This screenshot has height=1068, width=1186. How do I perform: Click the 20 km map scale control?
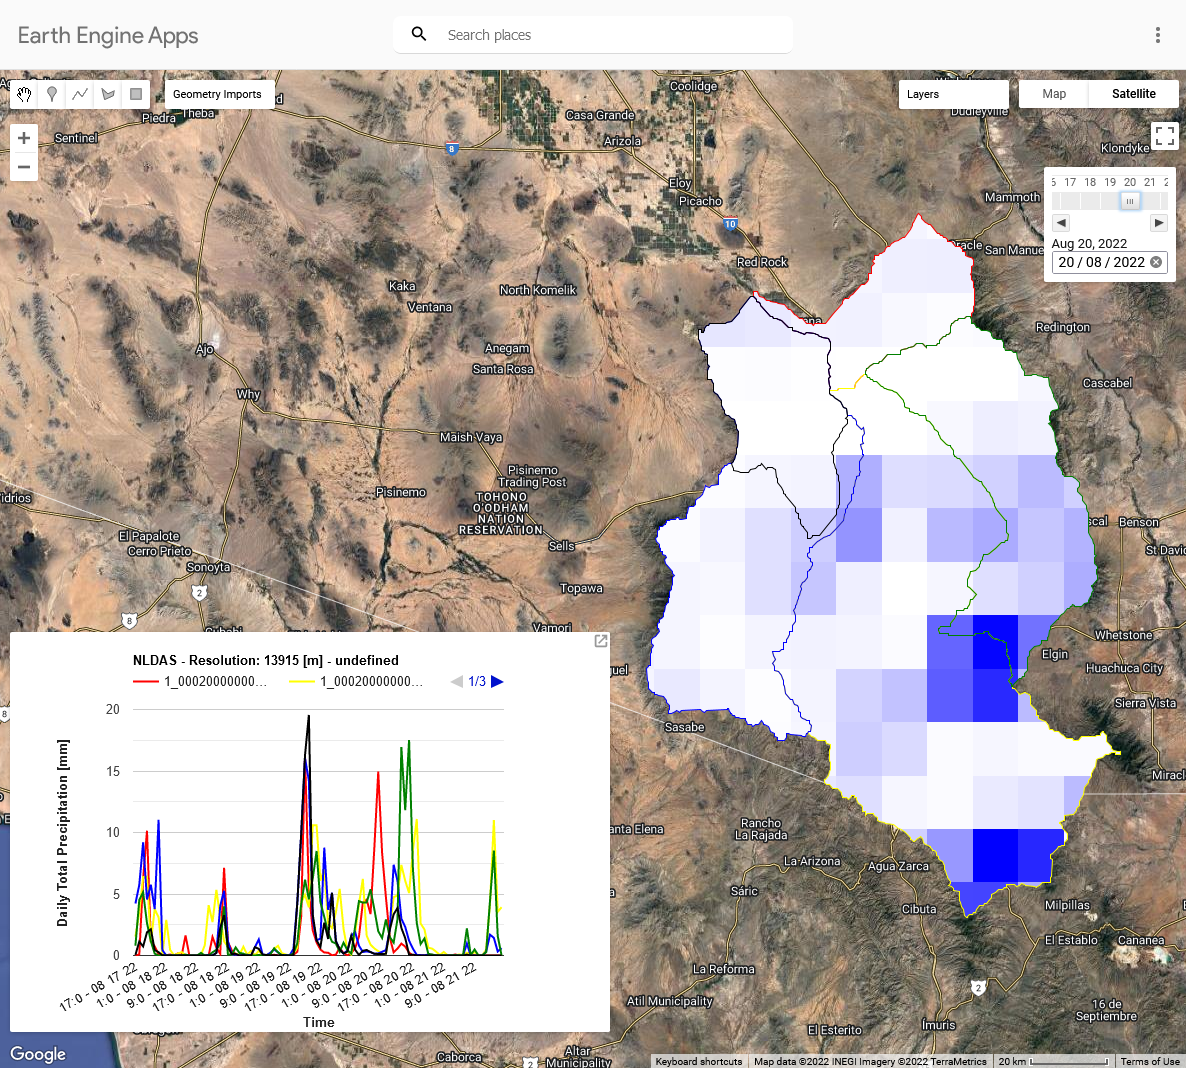(x=1054, y=1061)
